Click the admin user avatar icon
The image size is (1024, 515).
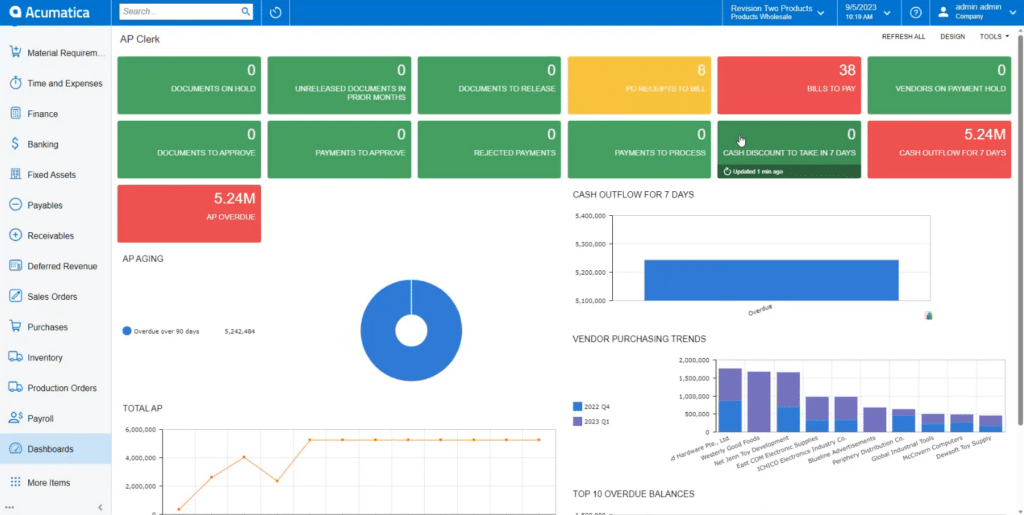[943, 12]
